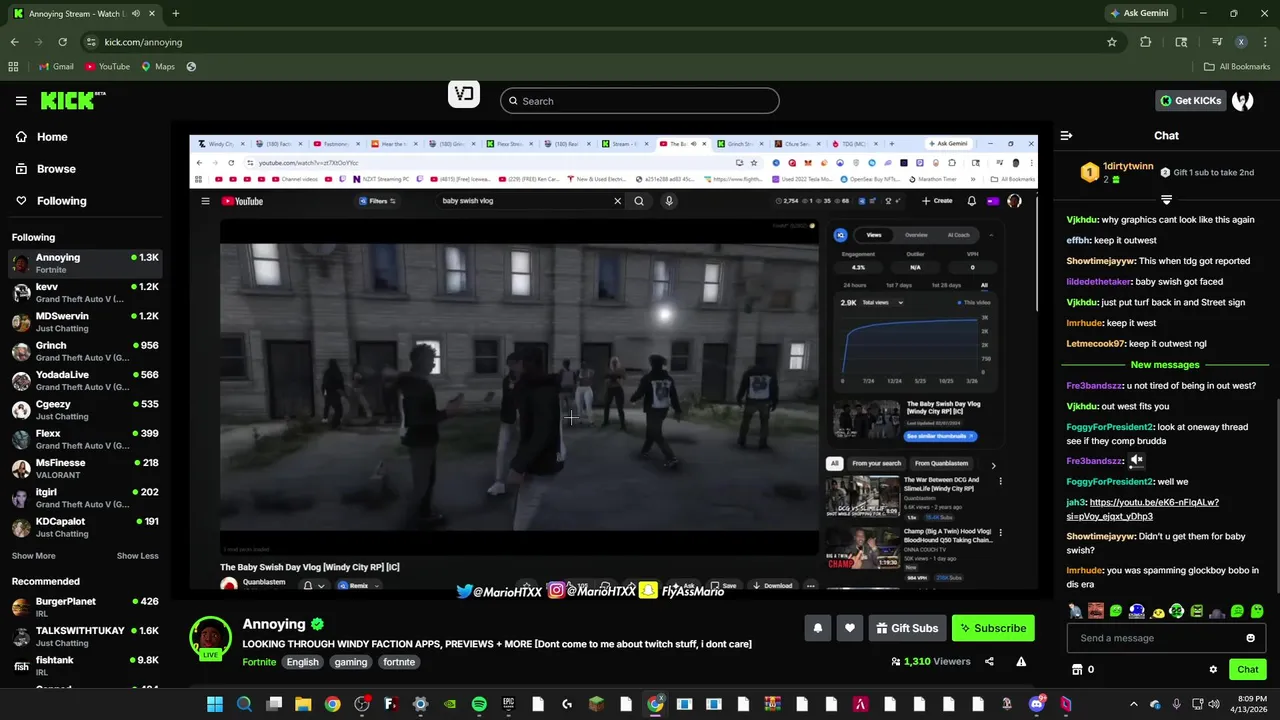Open the Maps bookmark

coord(158,67)
